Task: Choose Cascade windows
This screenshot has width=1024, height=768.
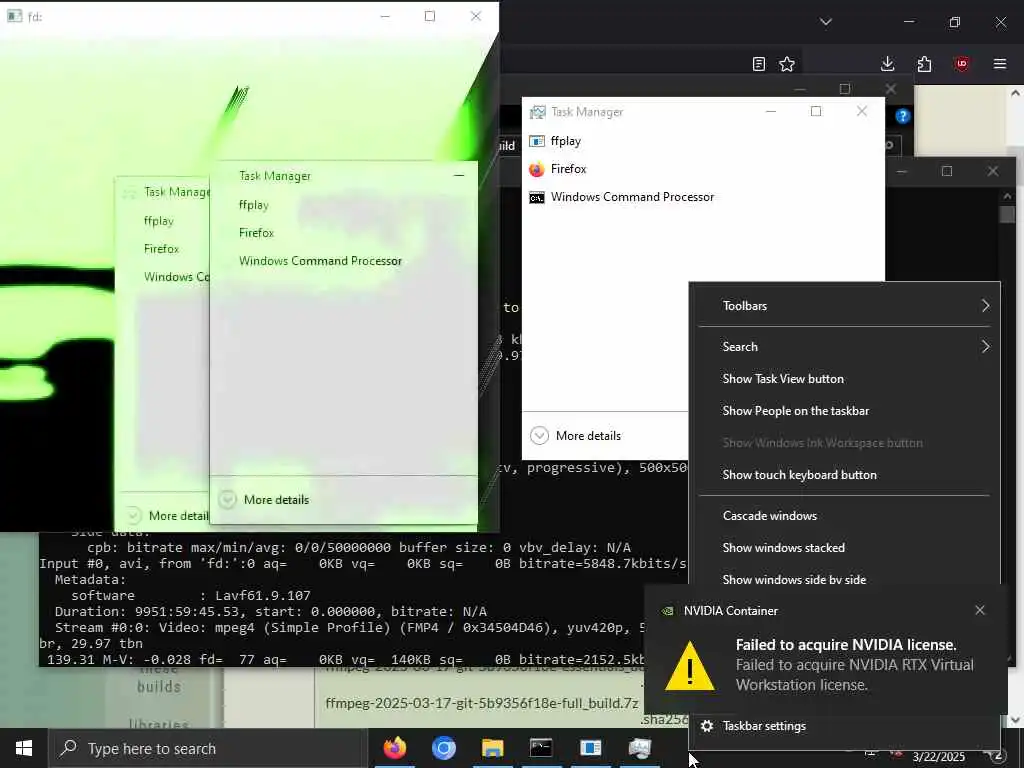Action: click(844, 516)
